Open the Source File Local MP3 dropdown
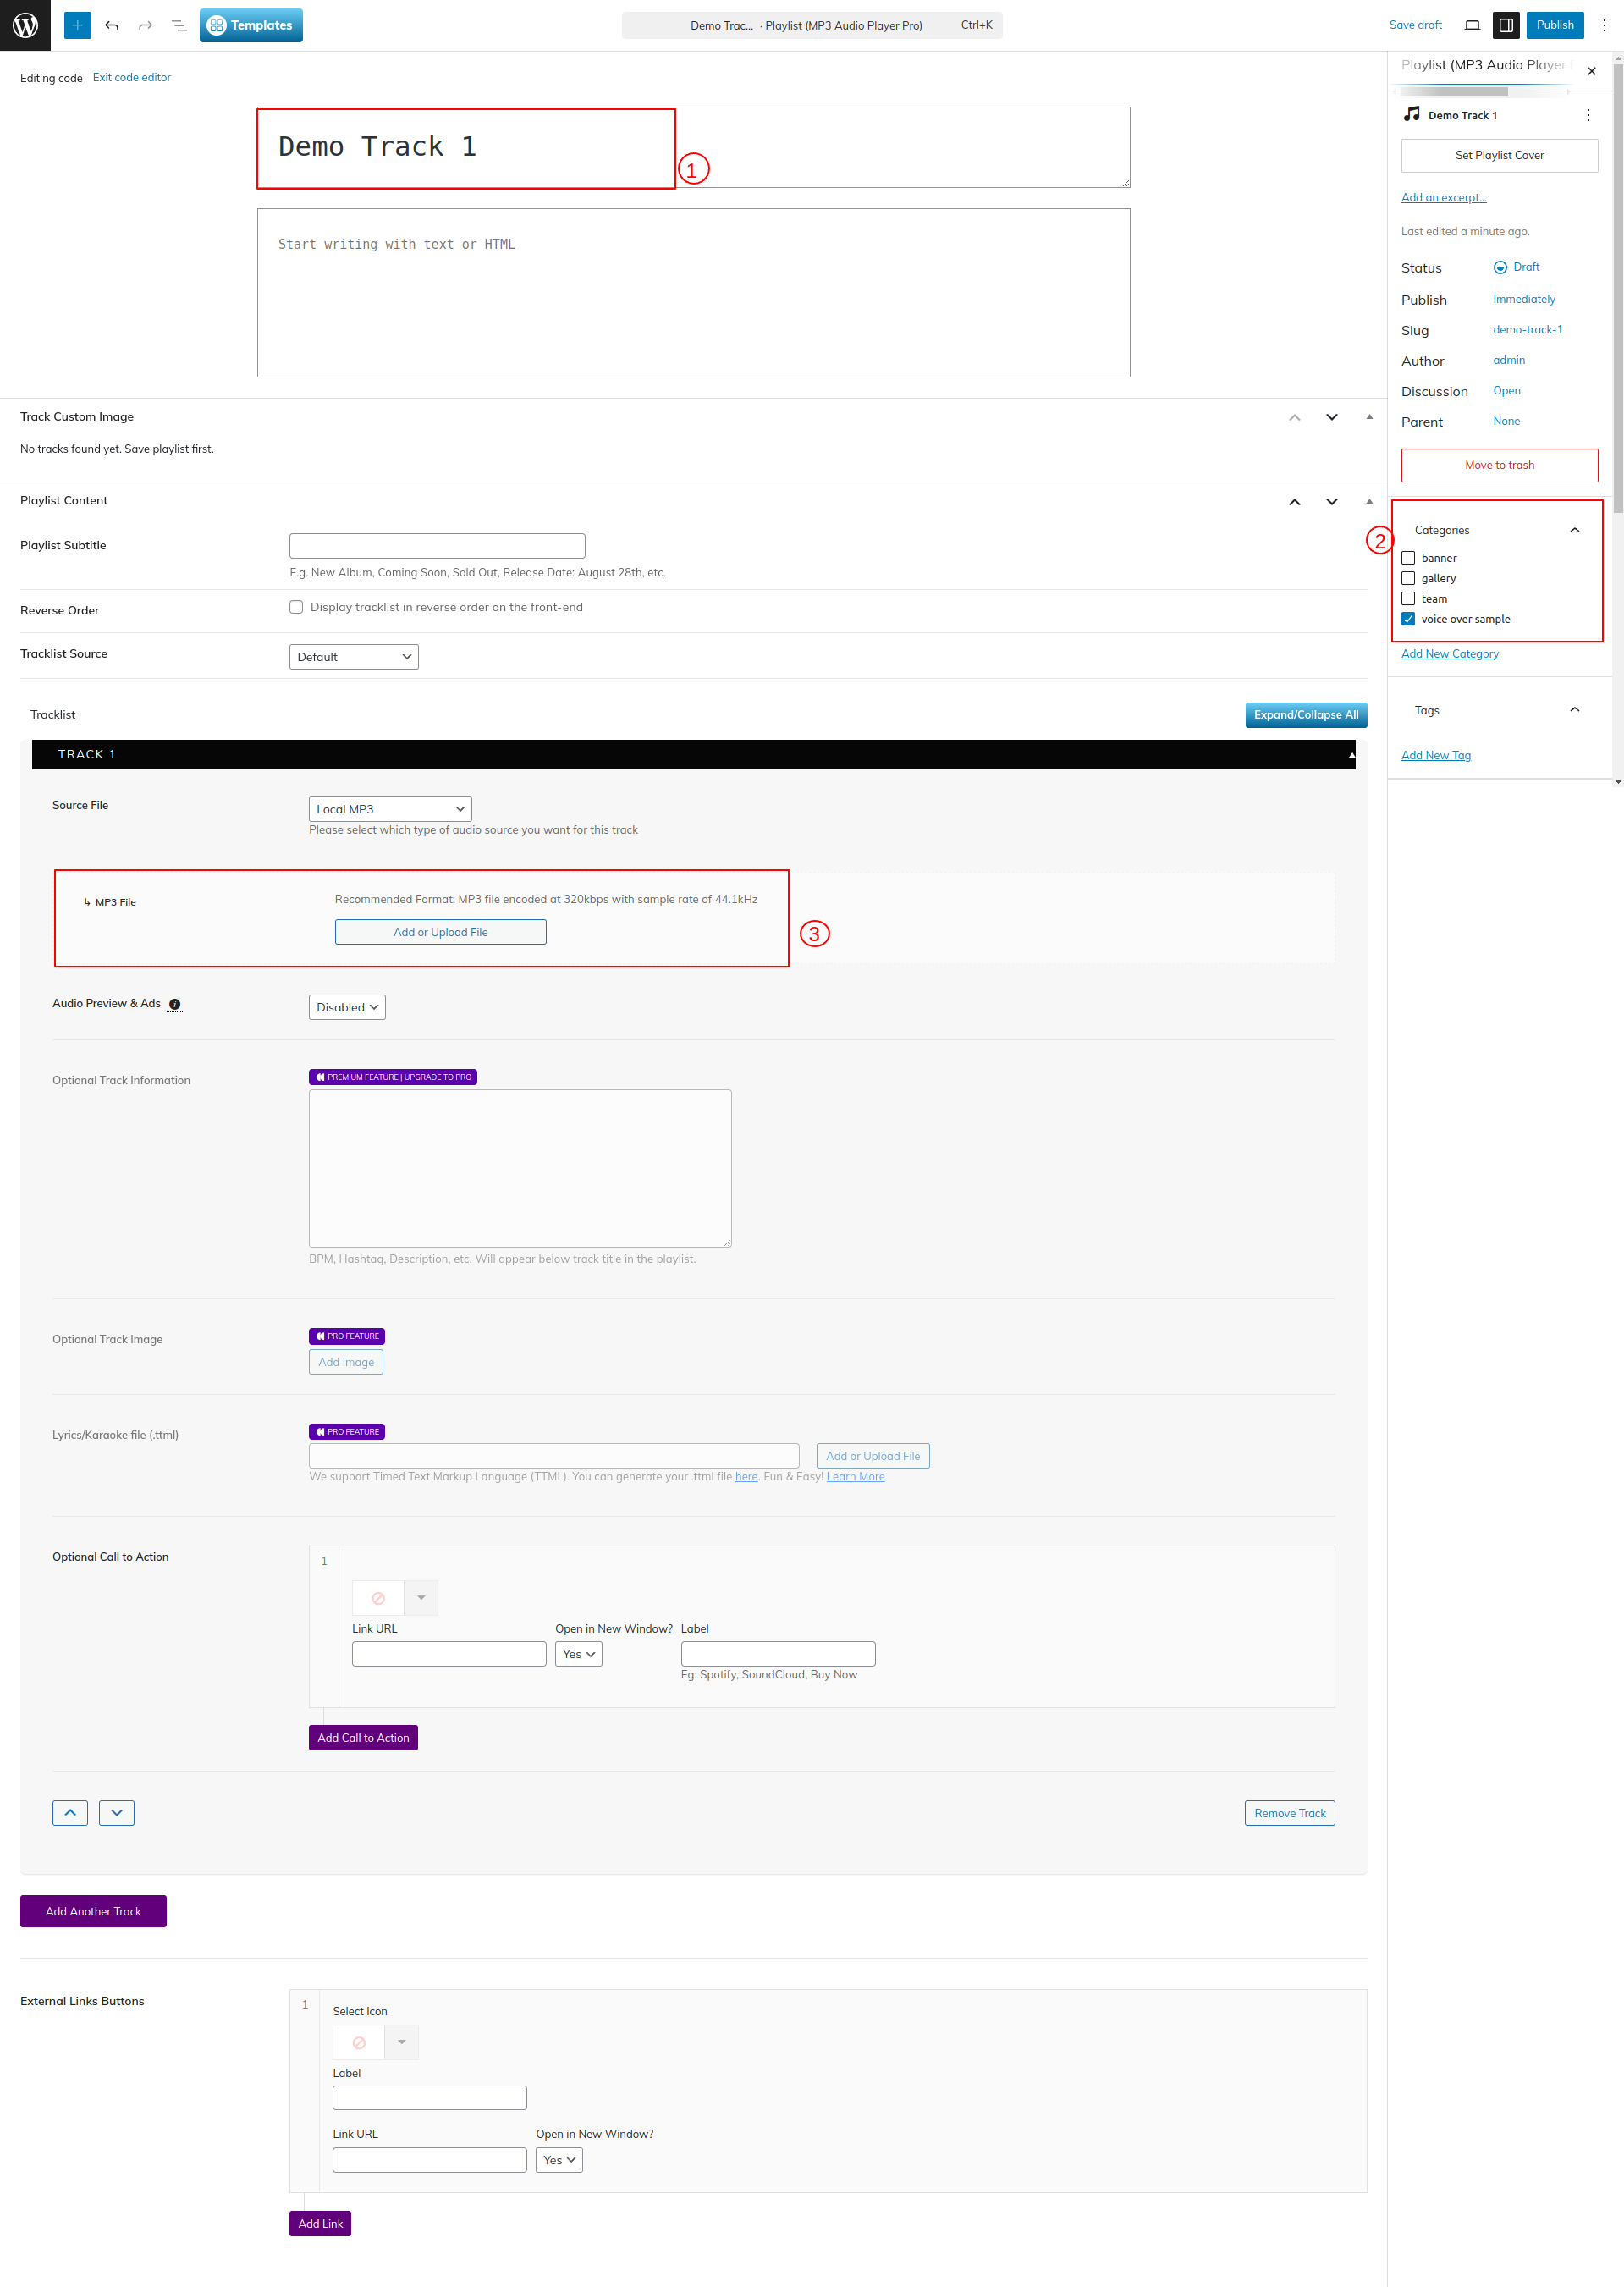The image size is (1624, 2287). coord(389,809)
